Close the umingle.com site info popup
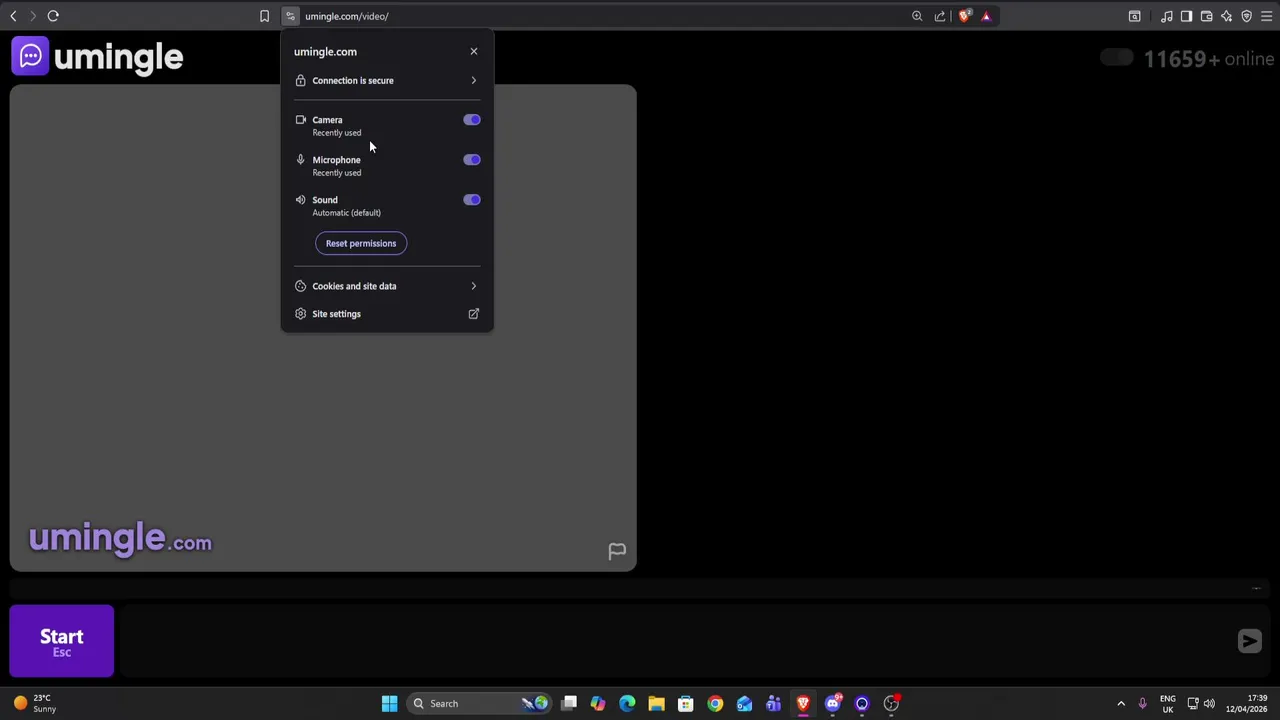The width and height of the screenshot is (1280, 720). click(x=474, y=51)
